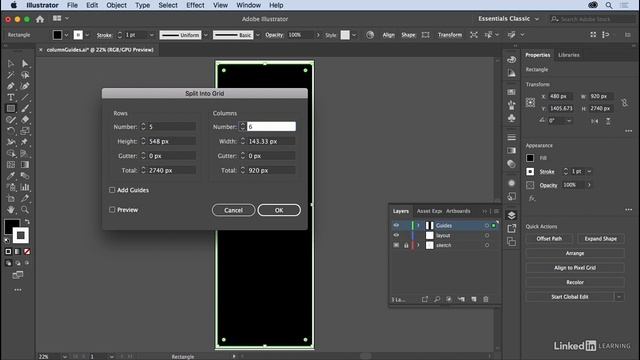This screenshot has width=640, height=360.
Task: Open rotation angle dropdown in Transform
Action: coord(569,121)
